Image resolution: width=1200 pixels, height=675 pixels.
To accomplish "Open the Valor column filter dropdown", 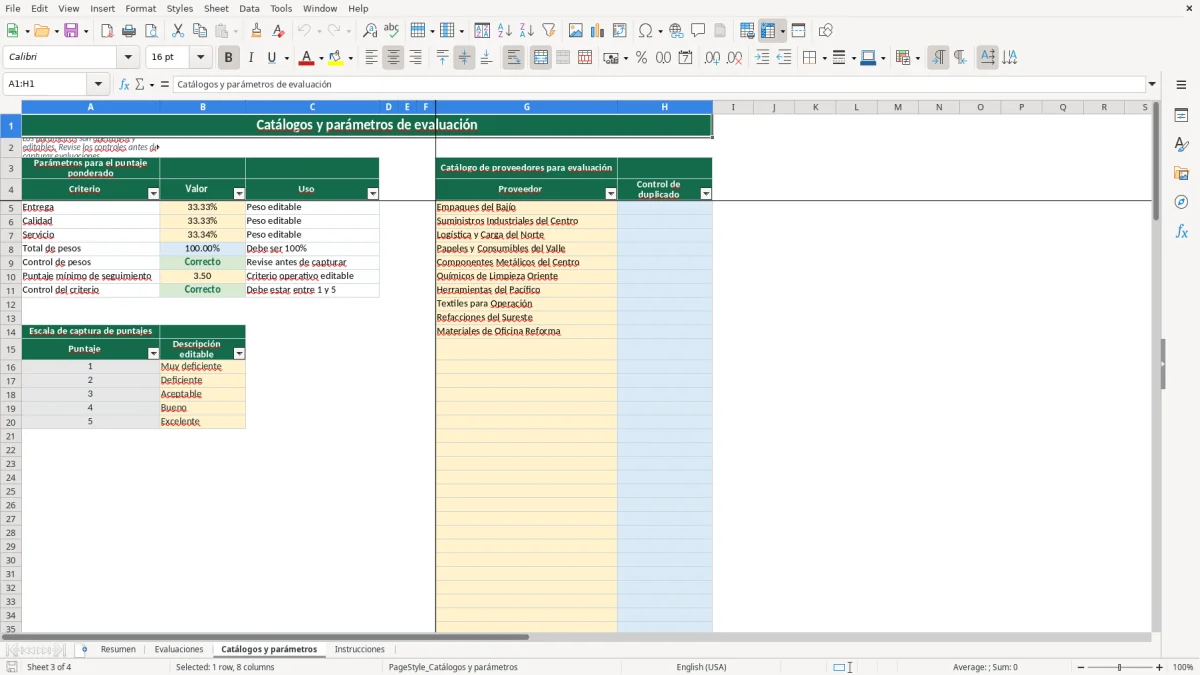I will point(239,193).
